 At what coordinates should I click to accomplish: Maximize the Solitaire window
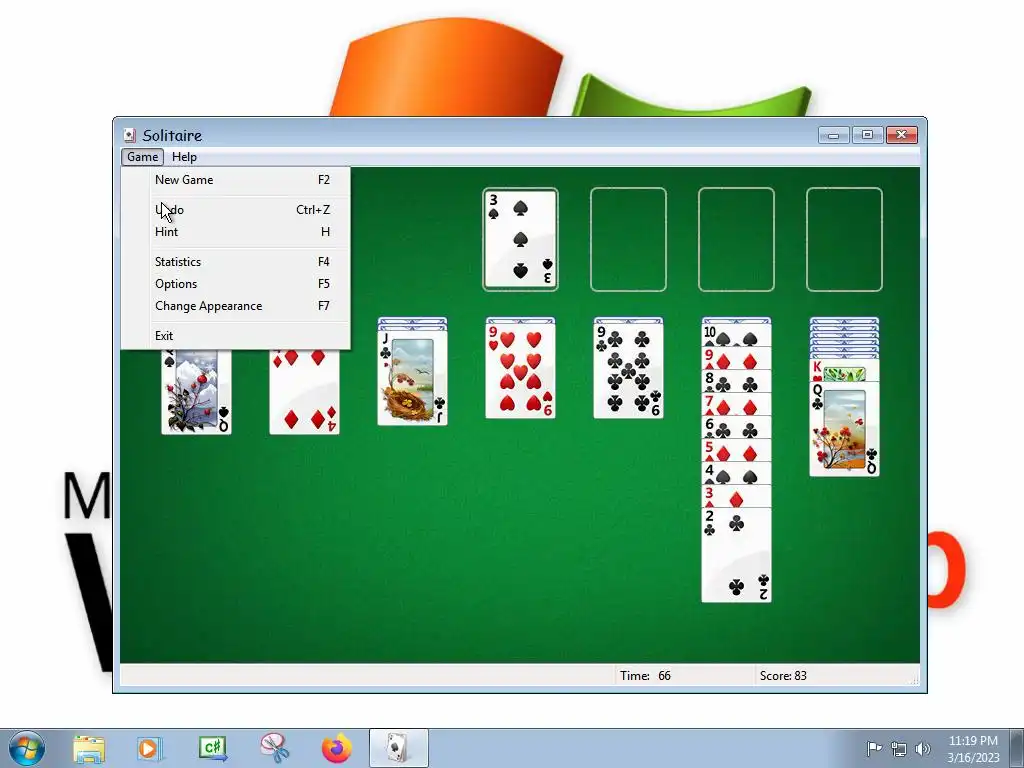pos(867,135)
